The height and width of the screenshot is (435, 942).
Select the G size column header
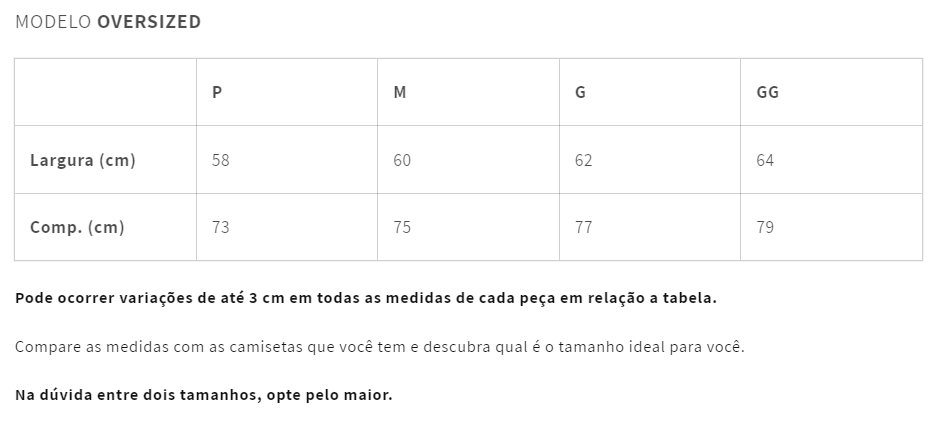tap(580, 92)
